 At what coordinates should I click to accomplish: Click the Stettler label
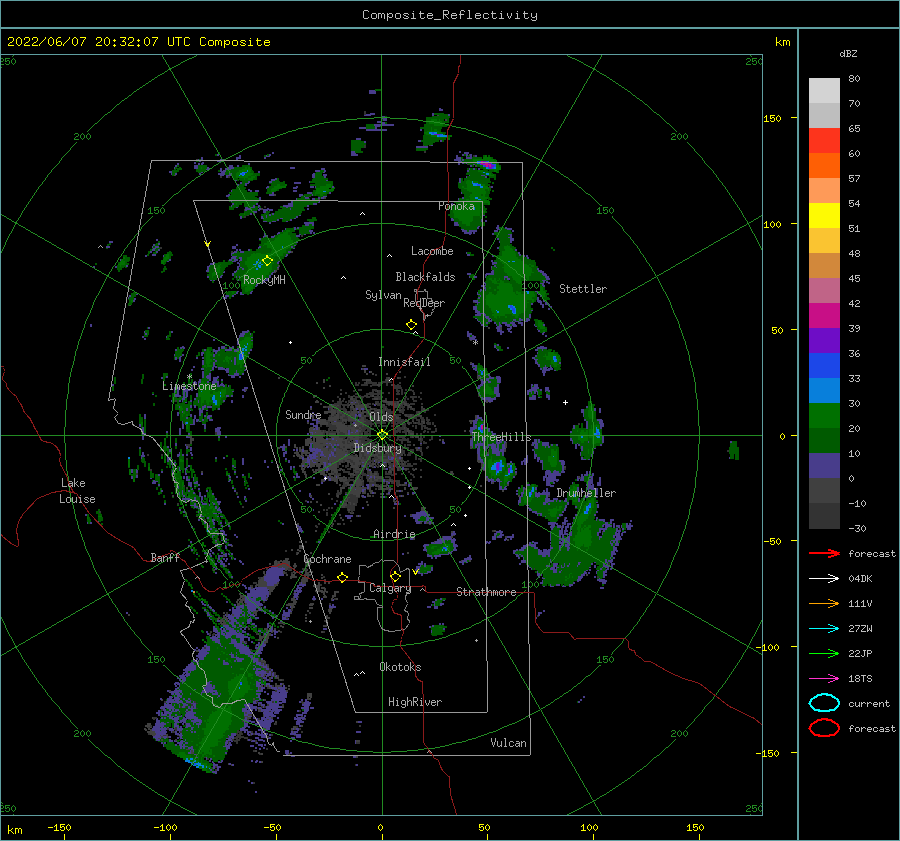(x=583, y=289)
